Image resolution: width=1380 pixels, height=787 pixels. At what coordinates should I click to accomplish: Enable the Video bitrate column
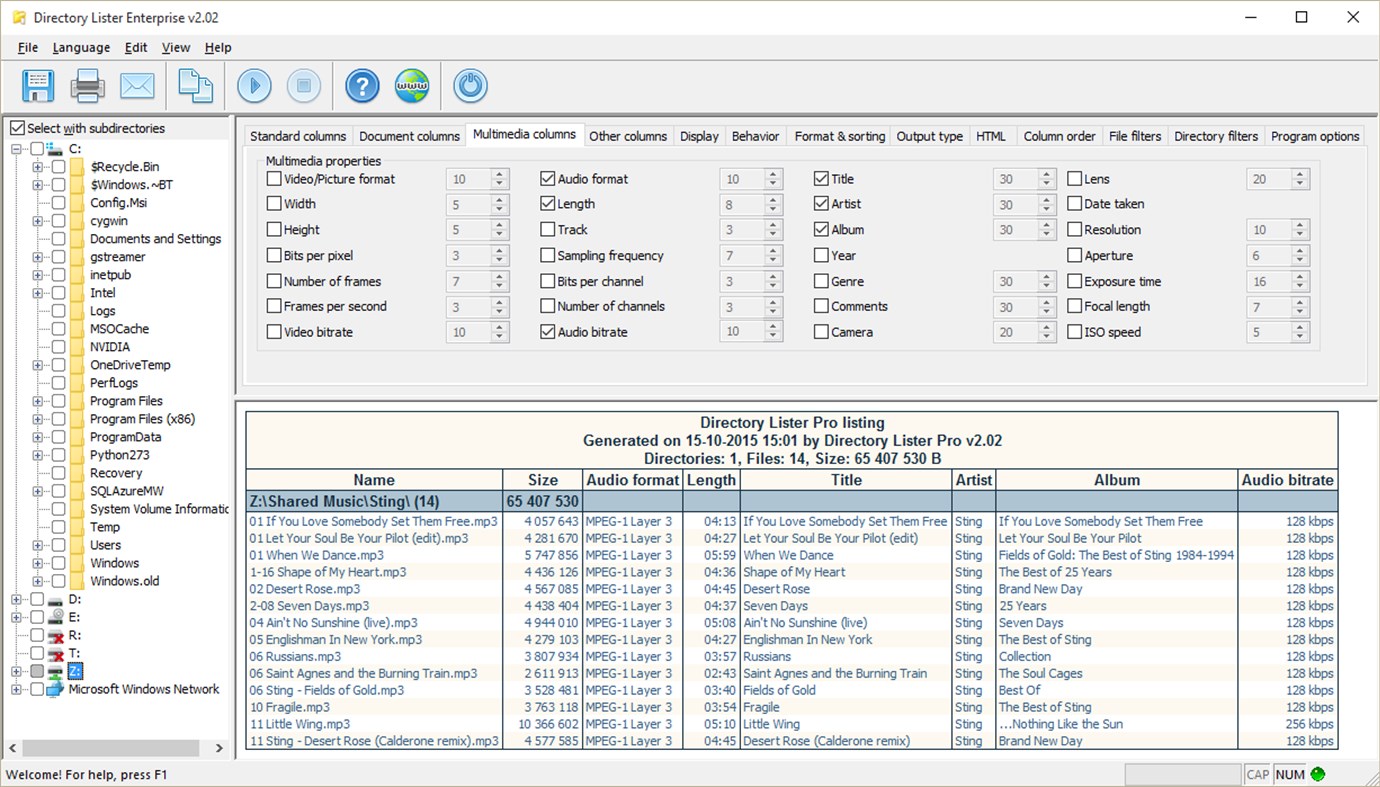pos(275,331)
